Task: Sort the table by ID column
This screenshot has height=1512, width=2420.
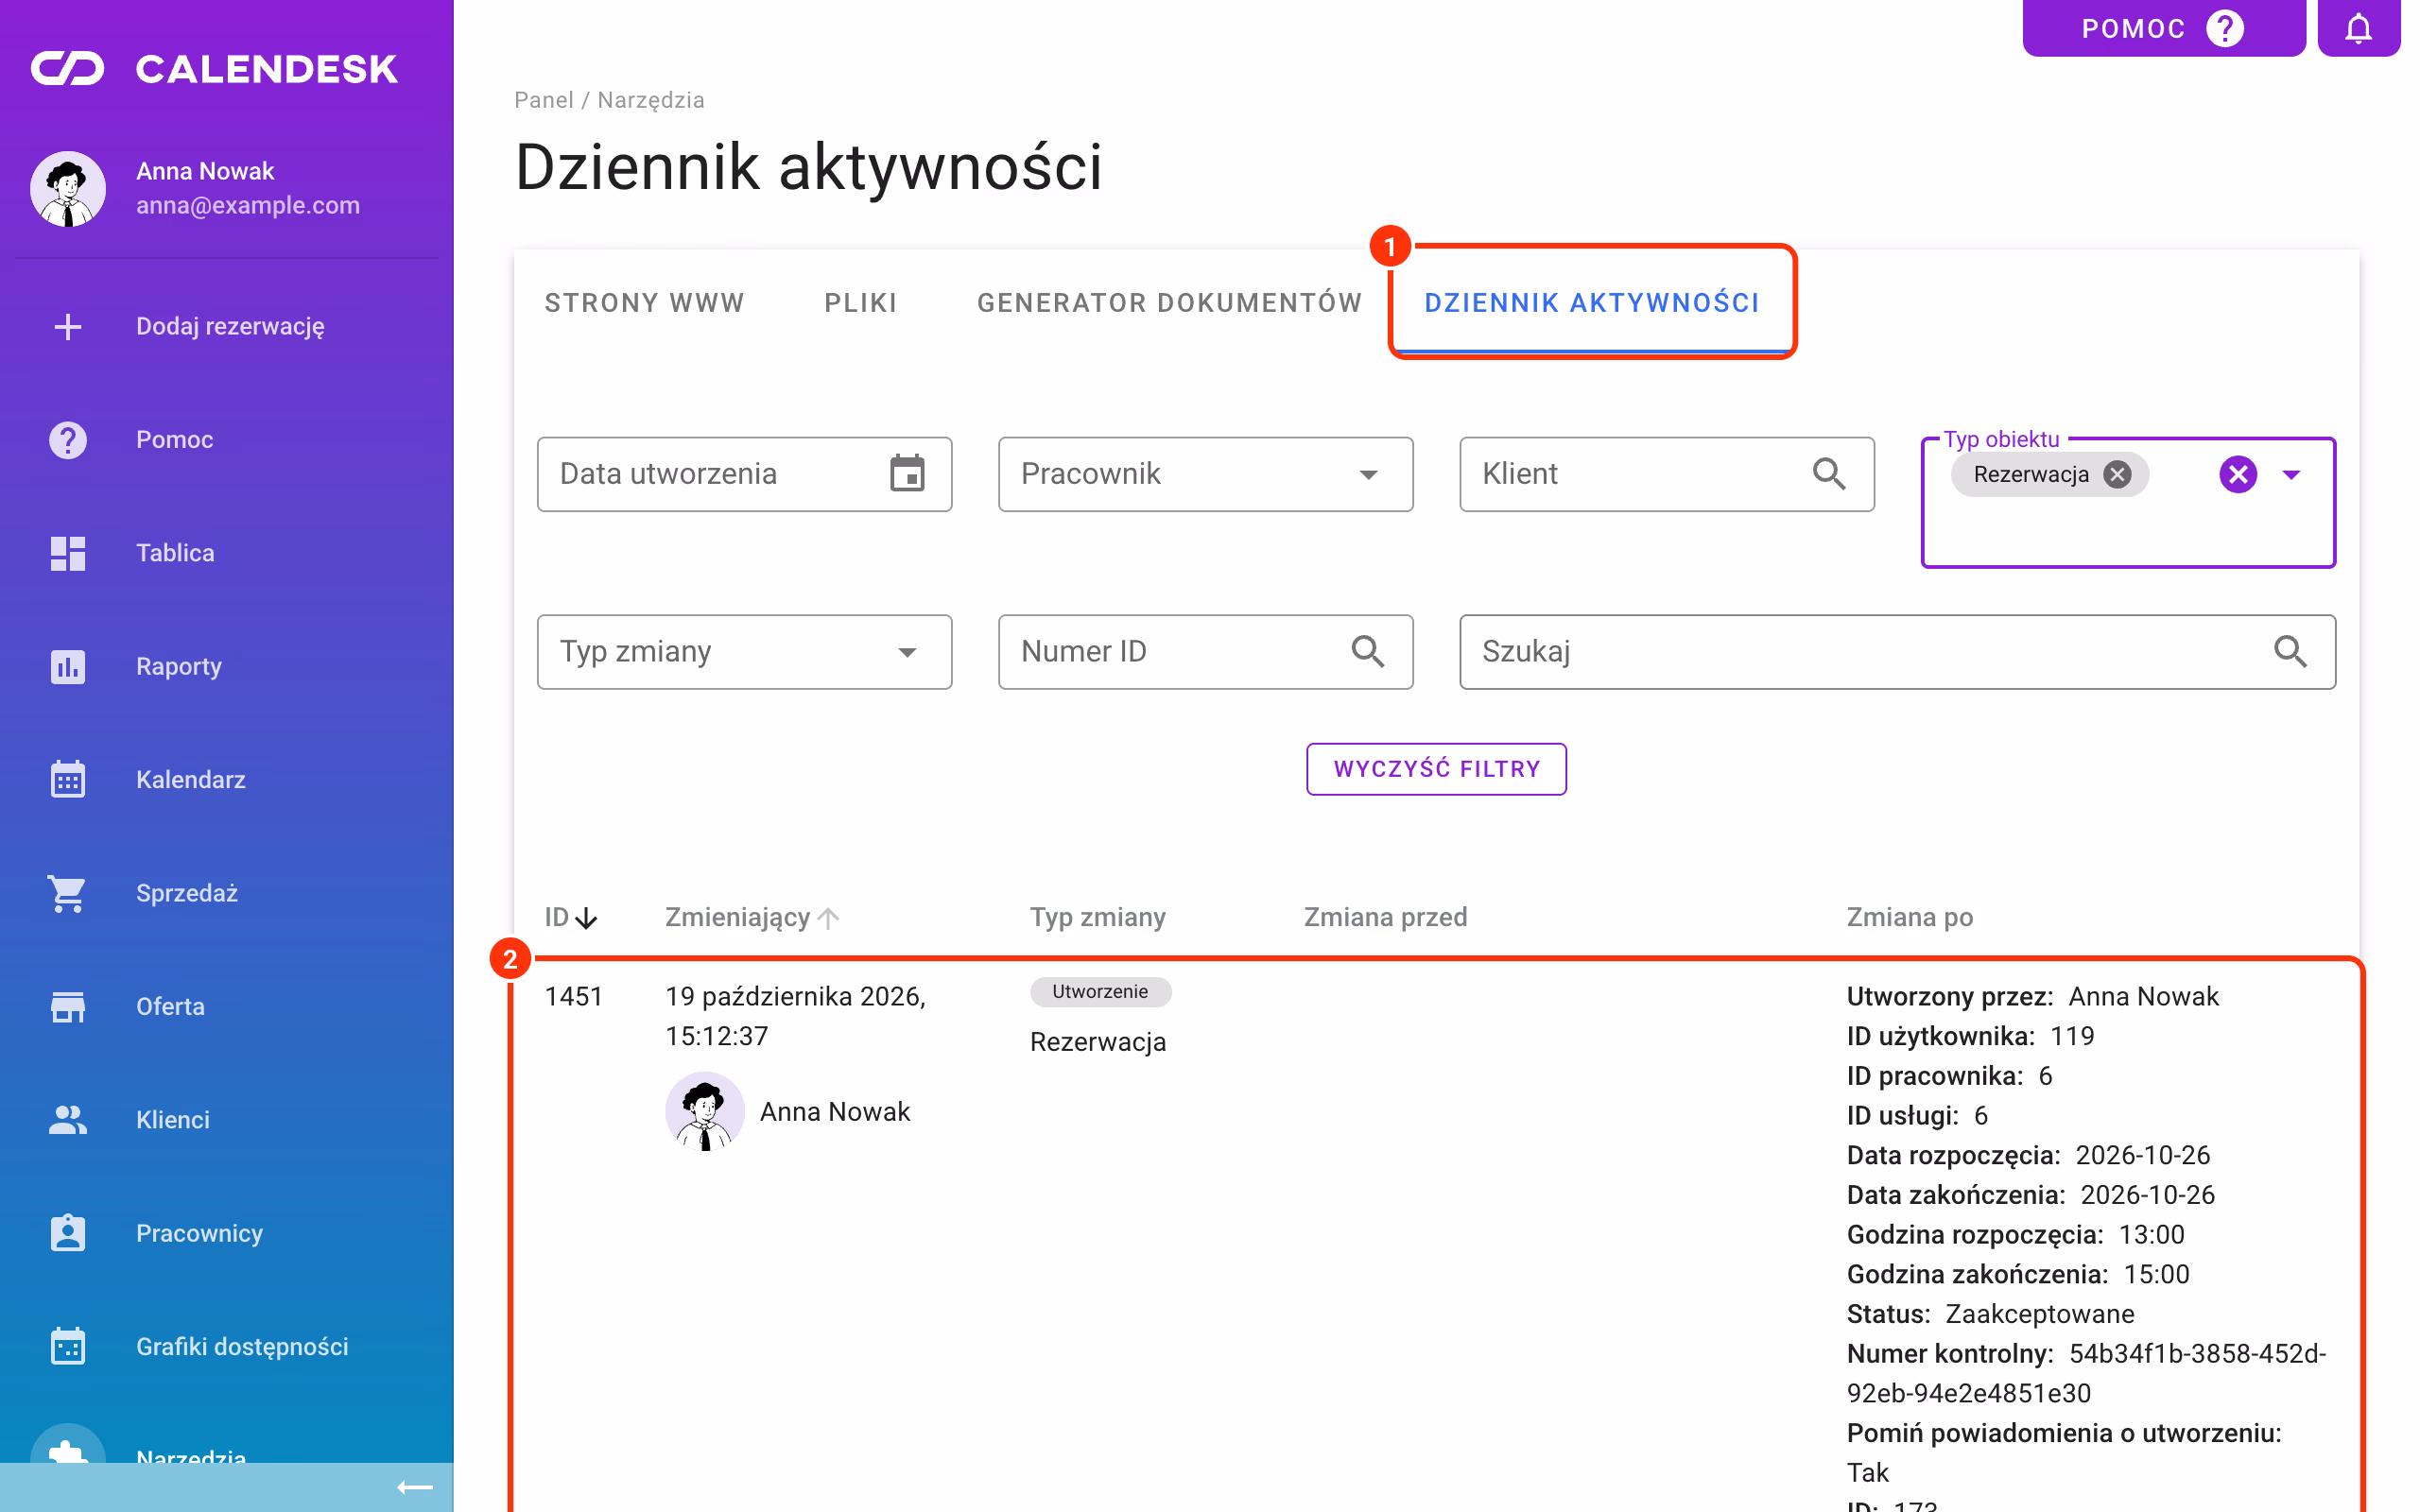Action: [x=571, y=917]
